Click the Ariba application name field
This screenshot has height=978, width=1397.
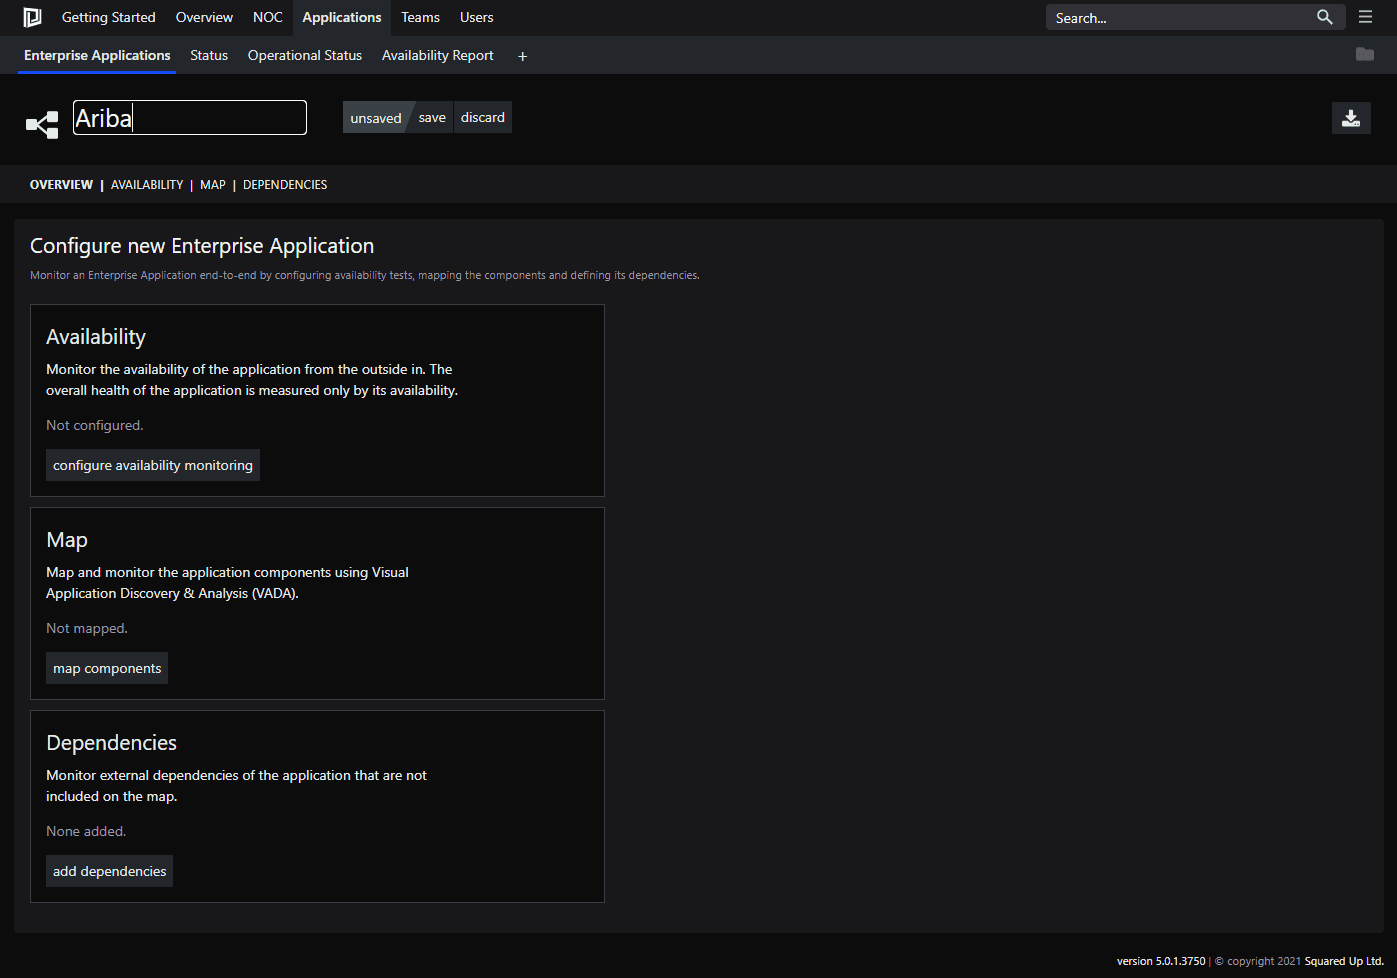point(190,117)
